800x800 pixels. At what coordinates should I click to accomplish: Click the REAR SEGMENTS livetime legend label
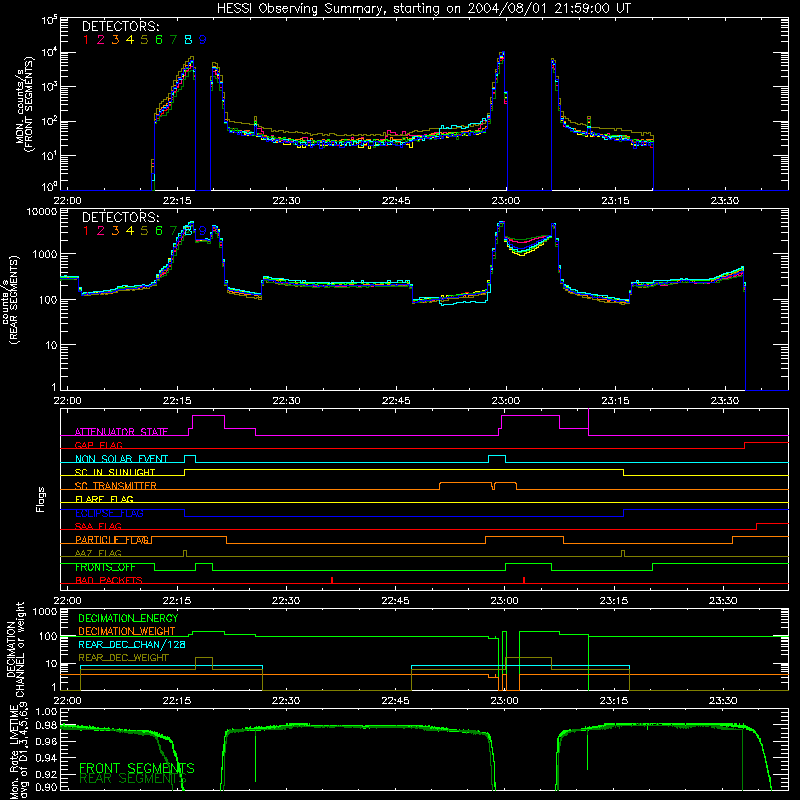pyautogui.click(x=133, y=779)
